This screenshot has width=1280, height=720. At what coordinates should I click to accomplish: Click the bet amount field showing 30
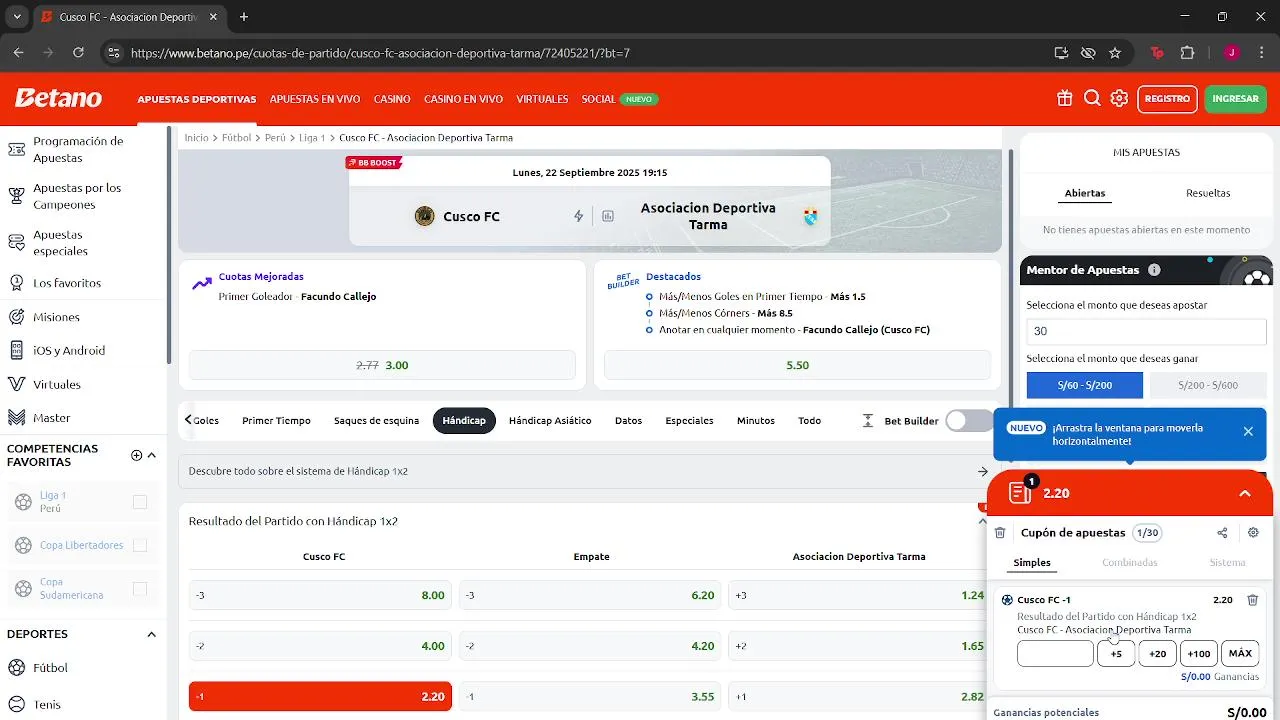point(1146,331)
